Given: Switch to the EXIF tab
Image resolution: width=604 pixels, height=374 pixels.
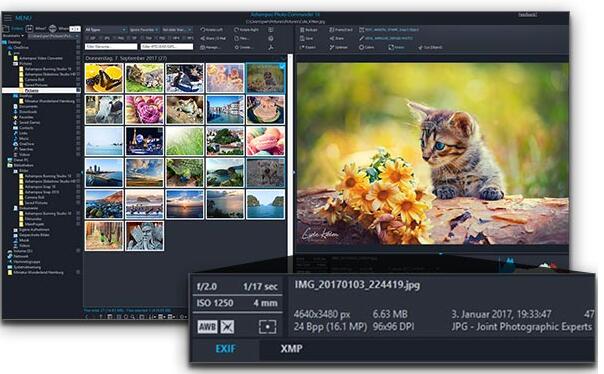Looking at the screenshot, I should point(226,349).
